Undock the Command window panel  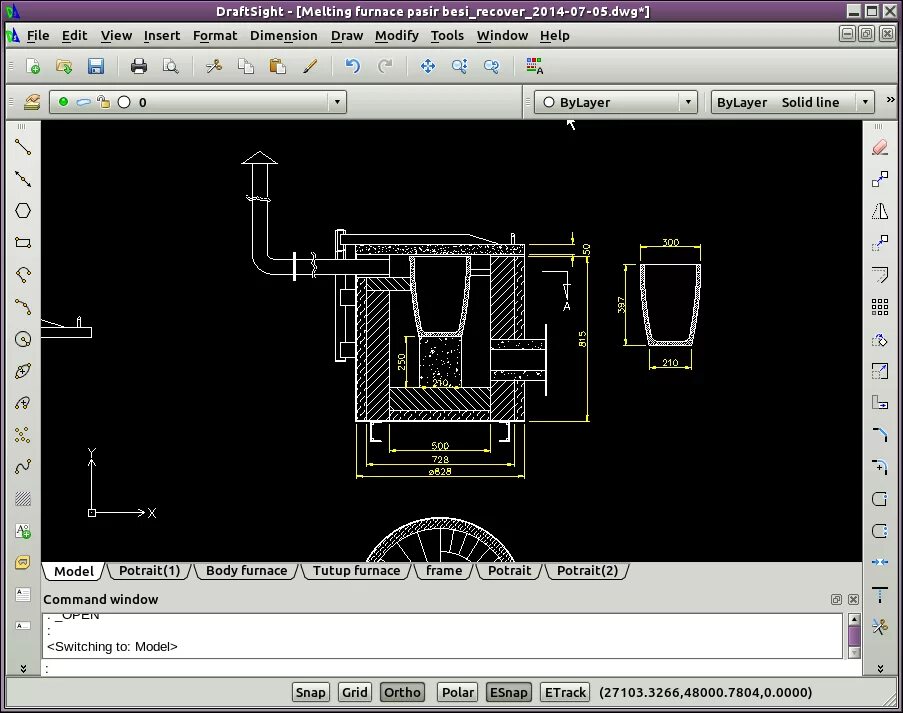click(x=836, y=600)
